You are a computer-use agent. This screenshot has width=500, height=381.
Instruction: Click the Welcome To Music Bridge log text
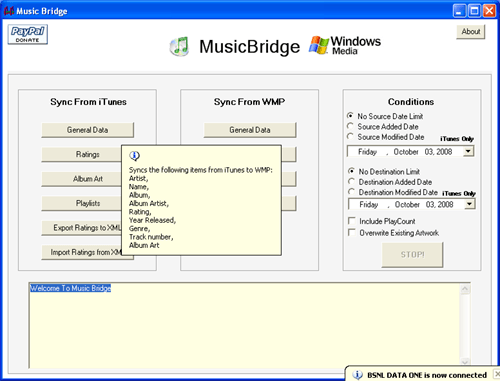click(x=70, y=288)
